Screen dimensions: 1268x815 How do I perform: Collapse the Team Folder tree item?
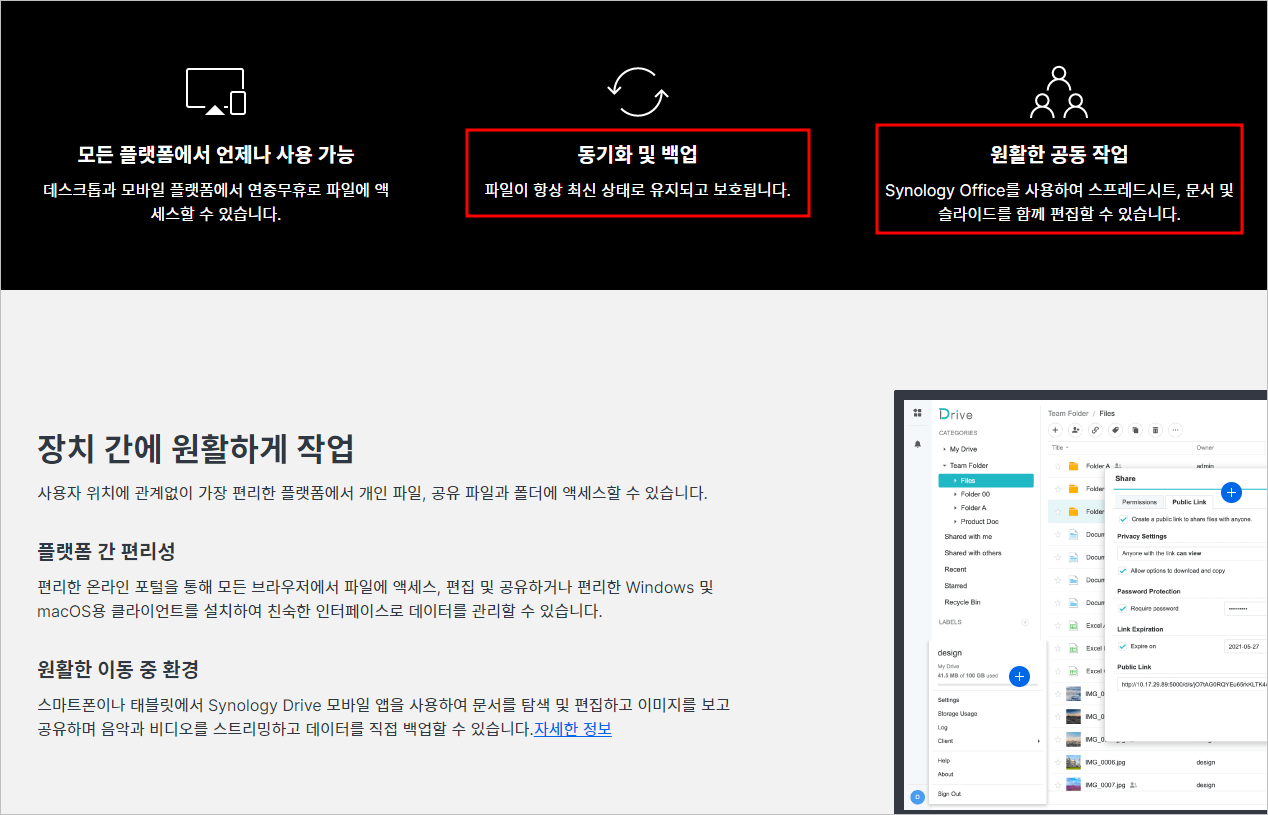[x=945, y=465]
